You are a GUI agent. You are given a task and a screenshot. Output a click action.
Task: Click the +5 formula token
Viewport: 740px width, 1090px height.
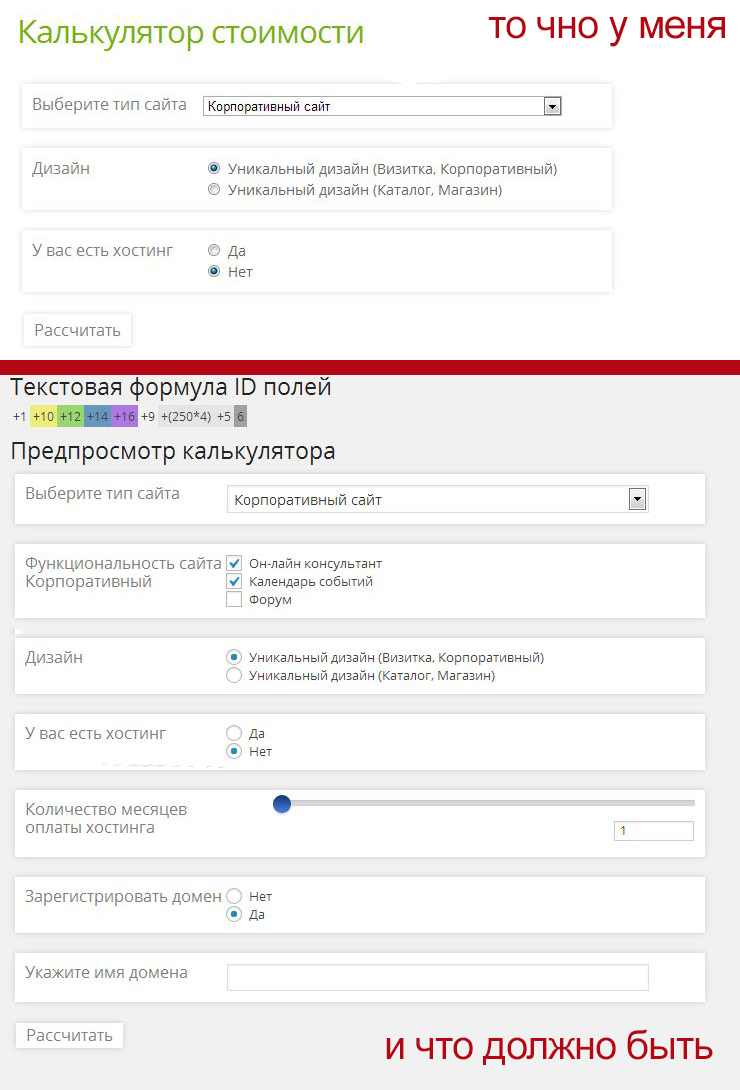(224, 416)
